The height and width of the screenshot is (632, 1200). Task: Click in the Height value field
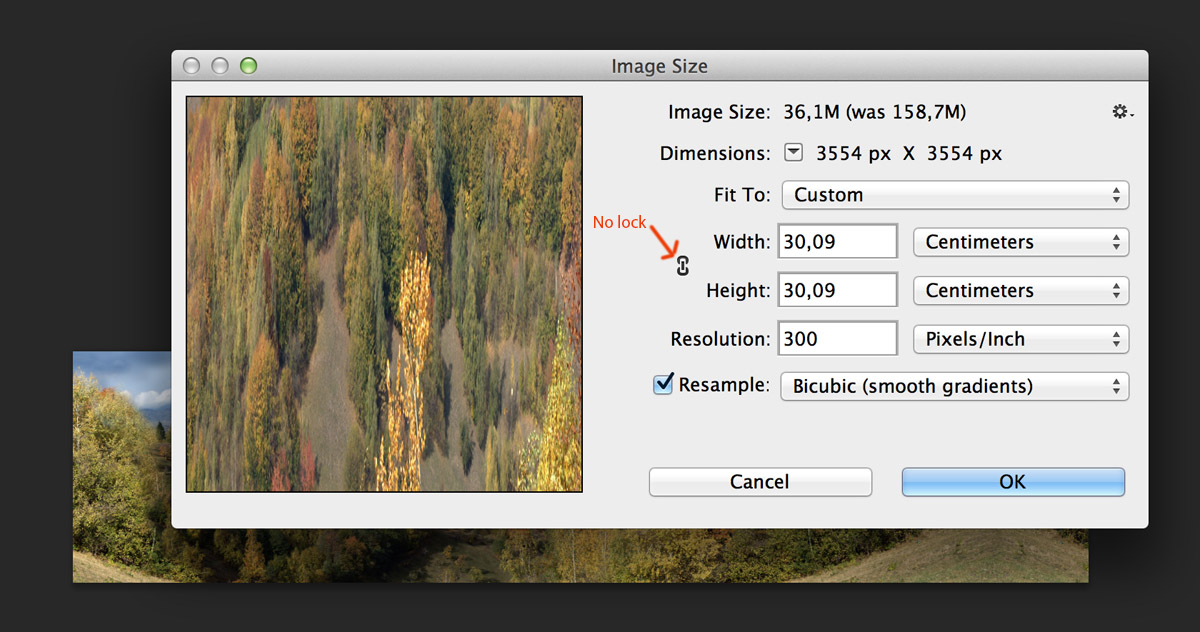coord(837,291)
